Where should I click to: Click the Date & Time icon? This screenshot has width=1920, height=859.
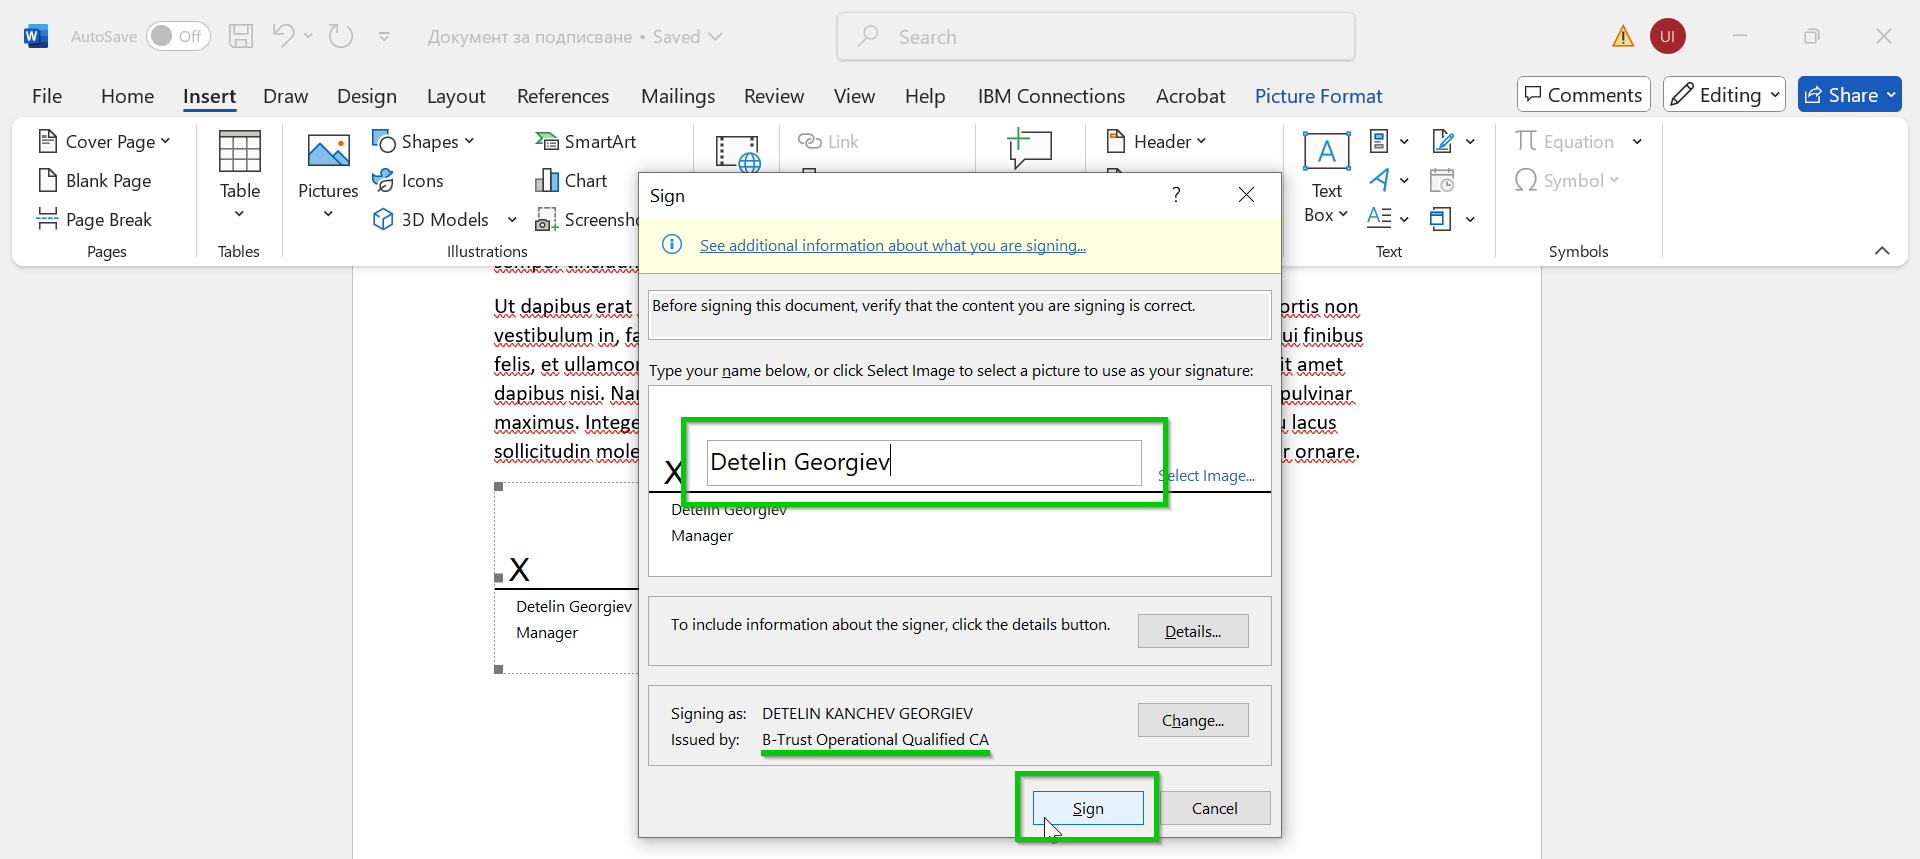click(1442, 180)
